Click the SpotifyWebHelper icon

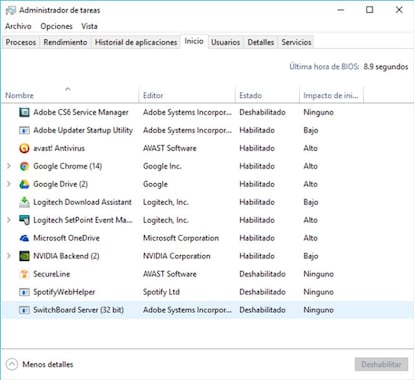coord(24,292)
